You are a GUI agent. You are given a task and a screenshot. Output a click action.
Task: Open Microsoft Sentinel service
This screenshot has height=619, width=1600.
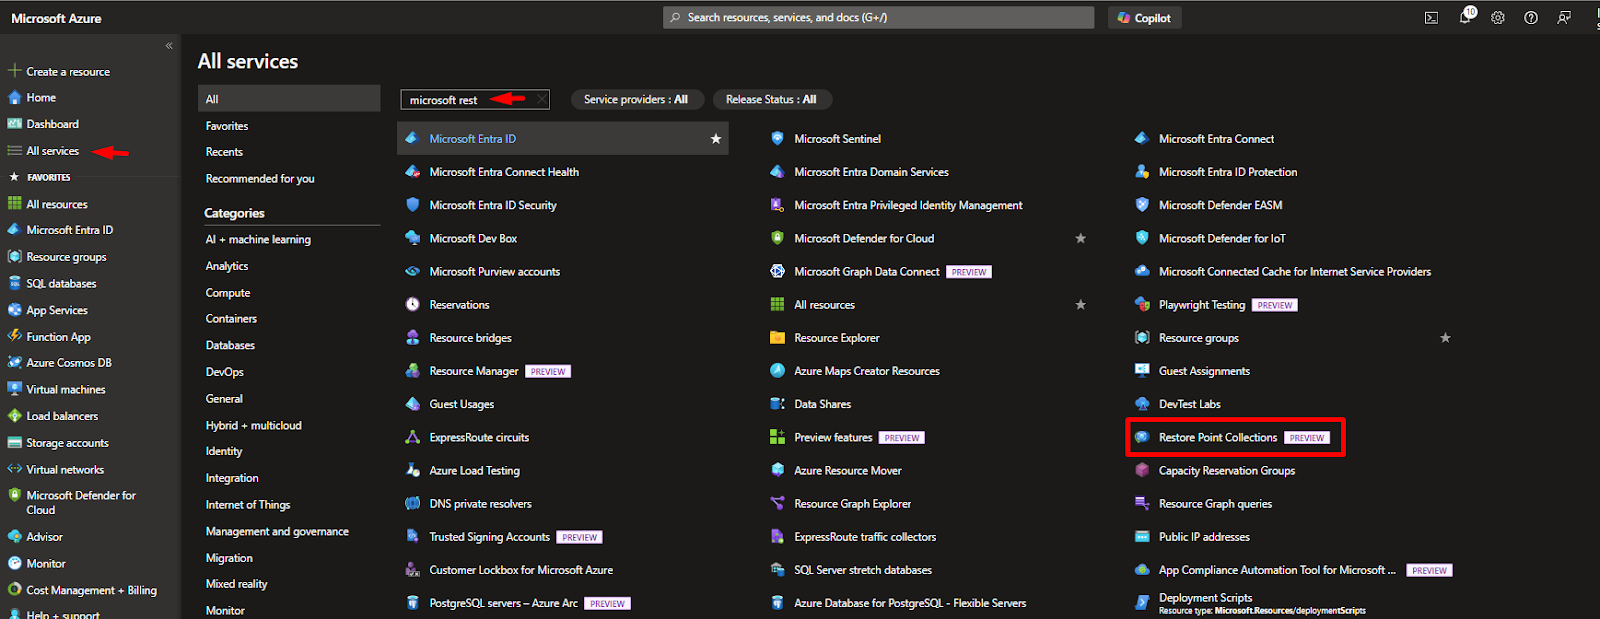coord(837,139)
